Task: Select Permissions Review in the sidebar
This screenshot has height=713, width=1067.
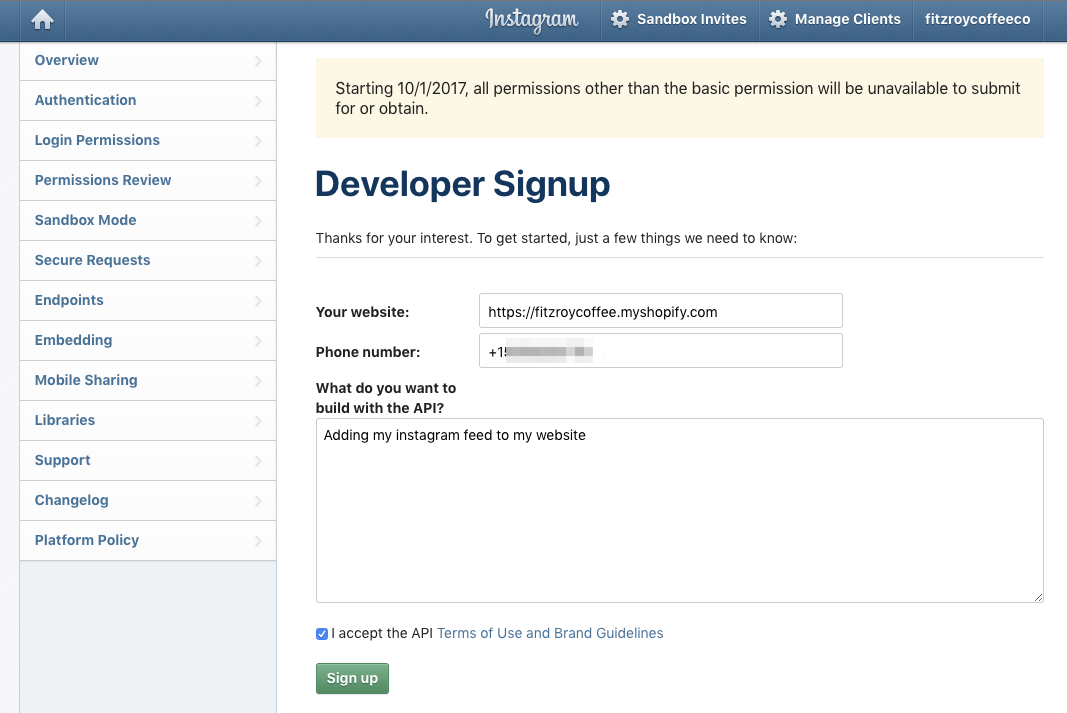Action: click(x=148, y=181)
